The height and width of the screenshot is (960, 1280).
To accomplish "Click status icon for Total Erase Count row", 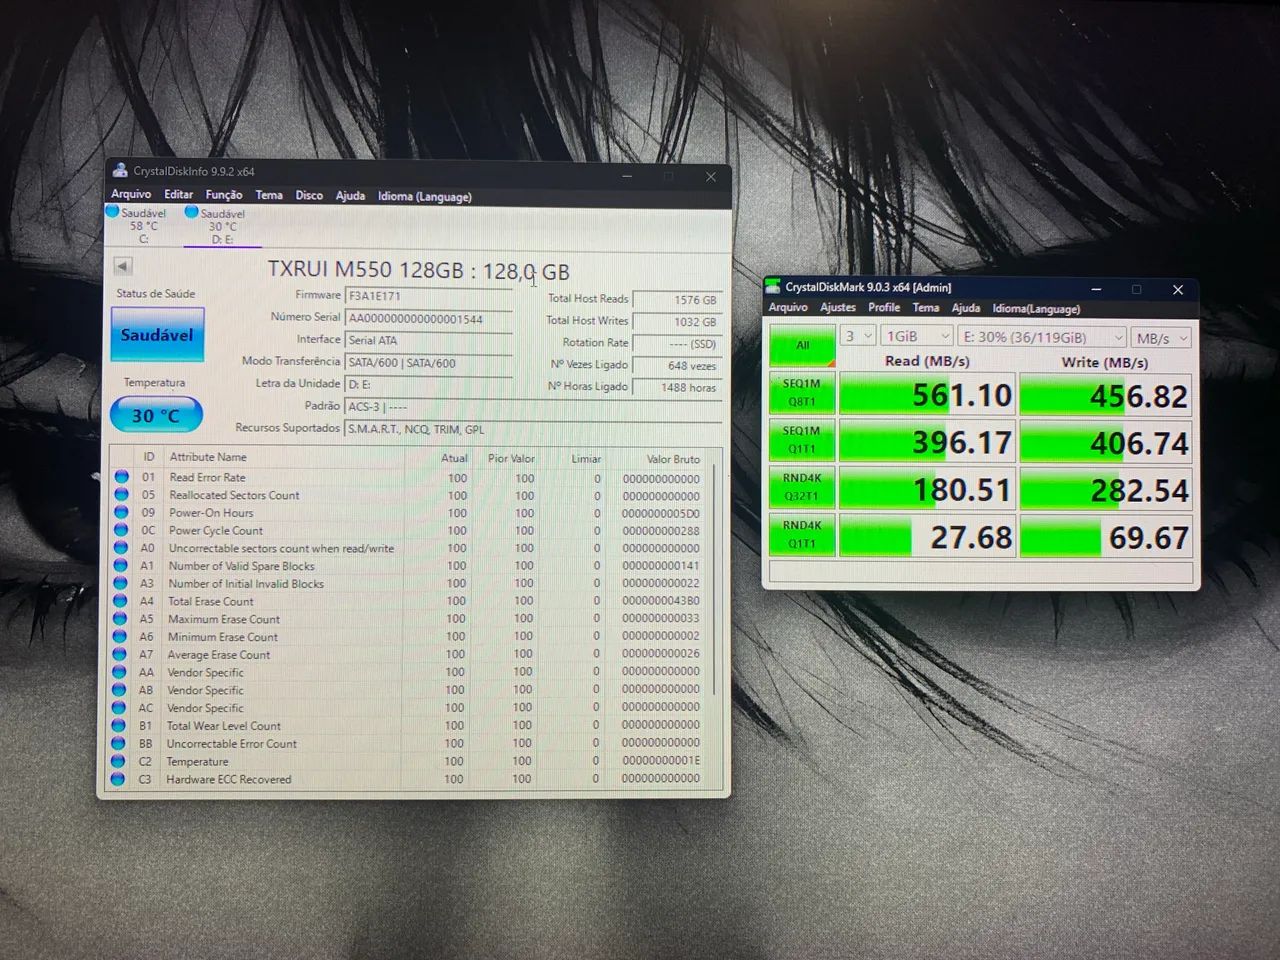I will pos(120,601).
